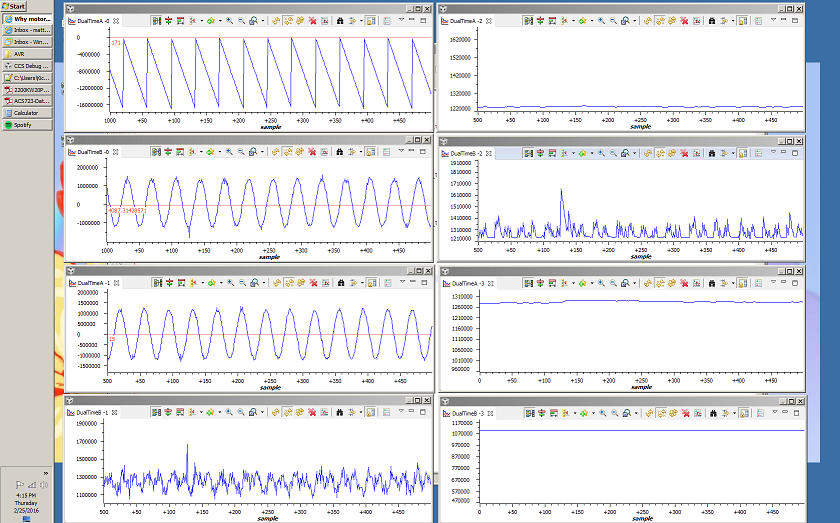
Task: Open zoom mode dropdown arrow in DualTimeB -3
Action: pos(636,414)
